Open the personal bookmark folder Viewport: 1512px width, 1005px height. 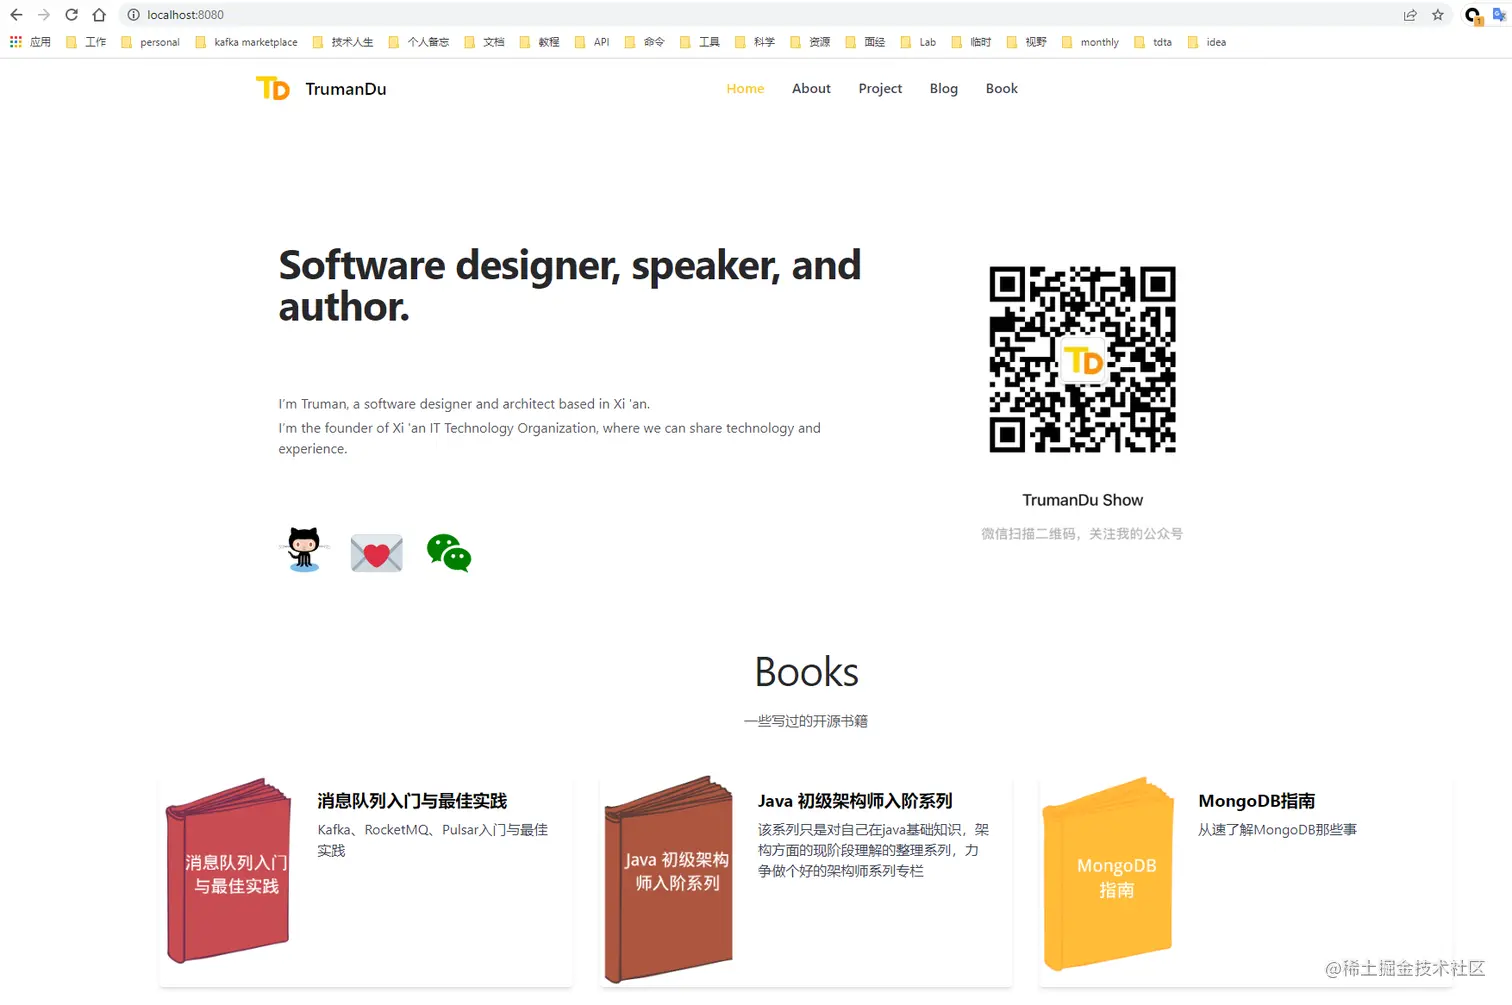150,42
